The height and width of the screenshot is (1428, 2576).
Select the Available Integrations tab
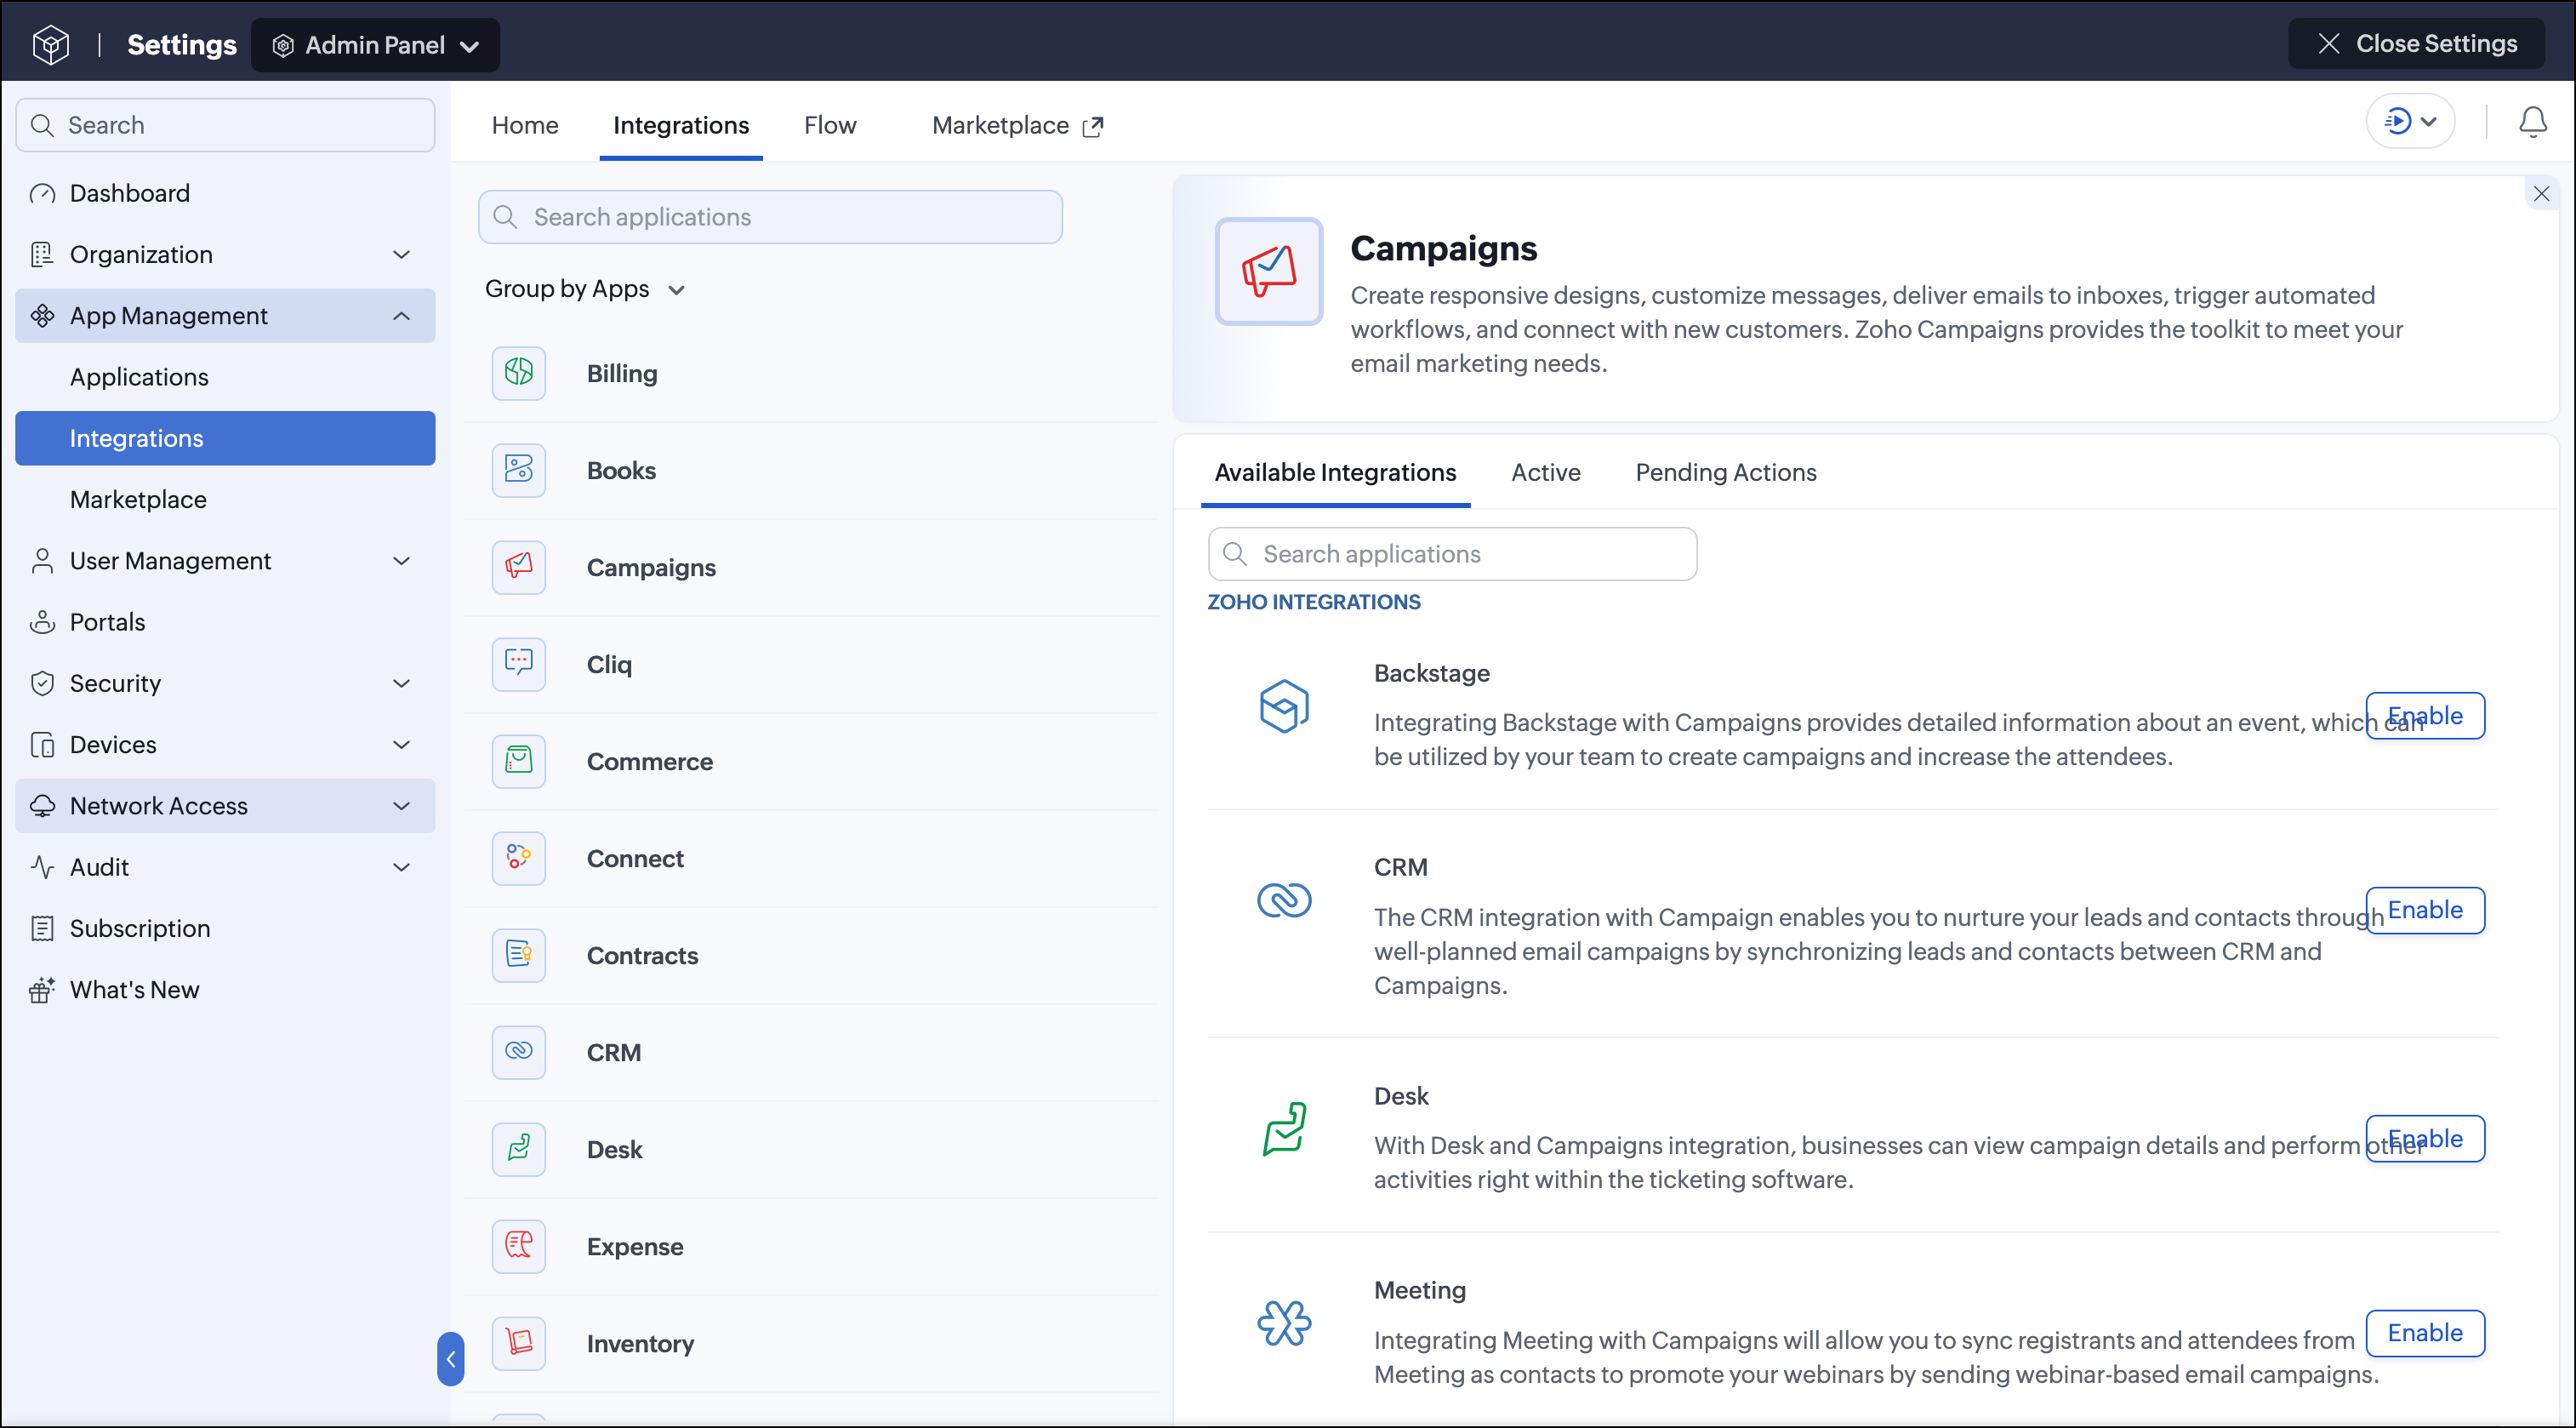(1335, 472)
